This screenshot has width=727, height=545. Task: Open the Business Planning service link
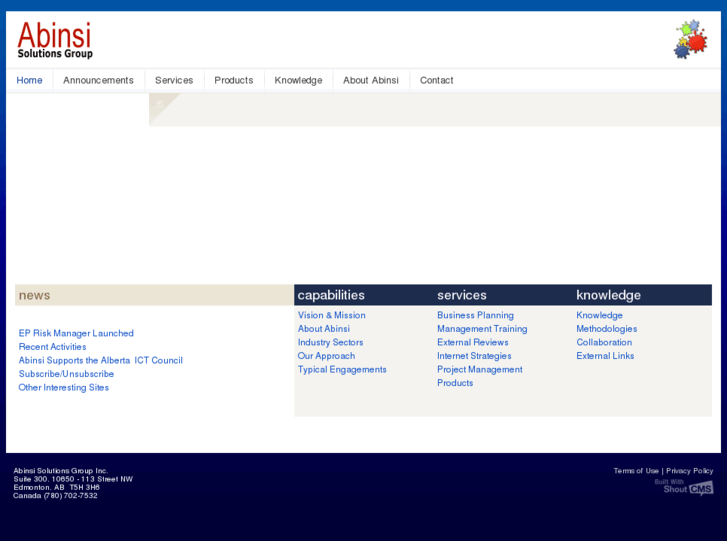click(475, 315)
